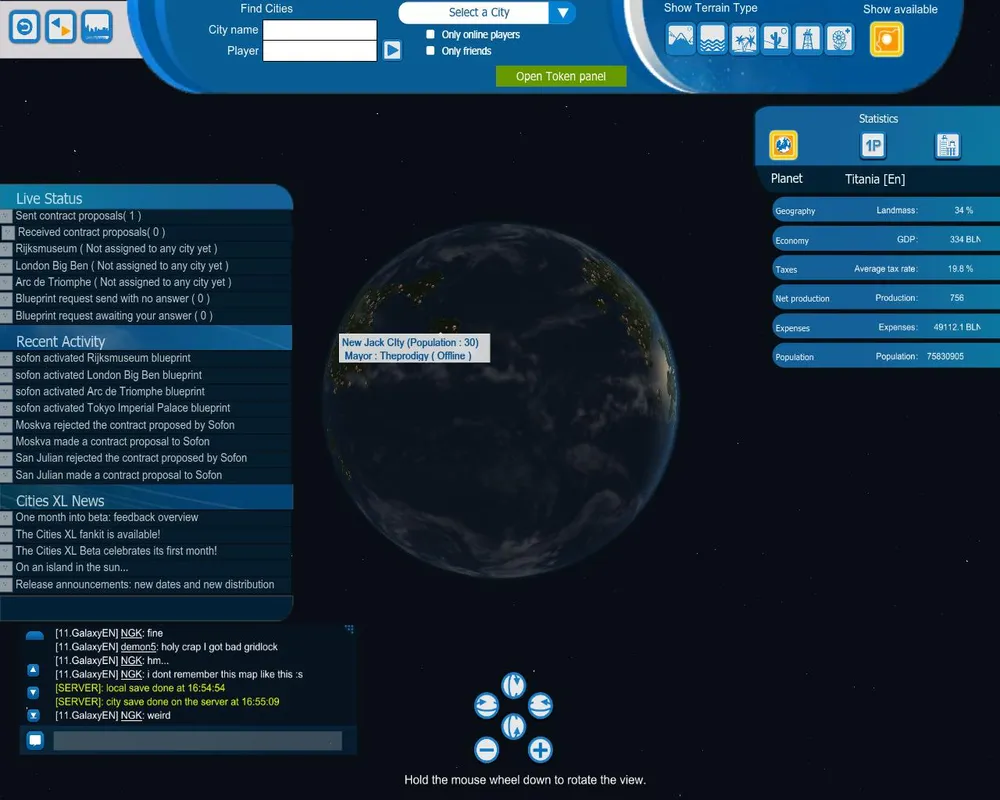This screenshot has height=800, width=1000.
Task: Open the planet statistics globe icon
Action: coord(783,146)
